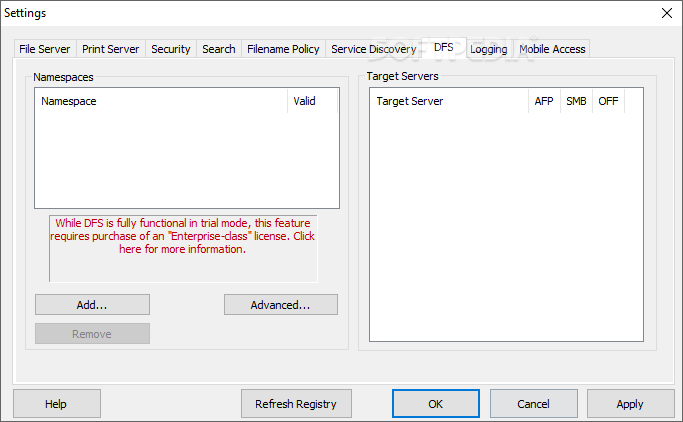Click the Target Server column header

pyautogui.click(x=448, y=101)
